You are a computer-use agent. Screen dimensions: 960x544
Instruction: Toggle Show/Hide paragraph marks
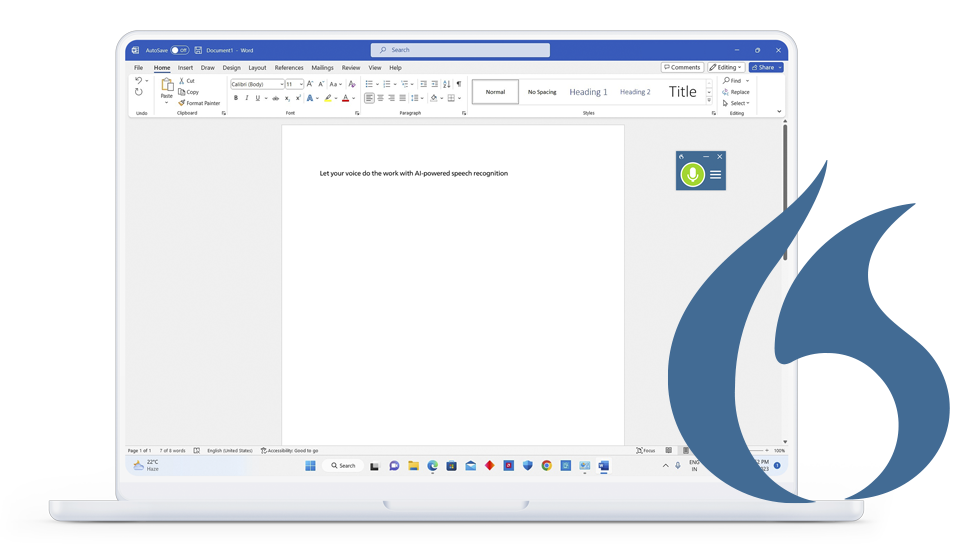[459, 84]
